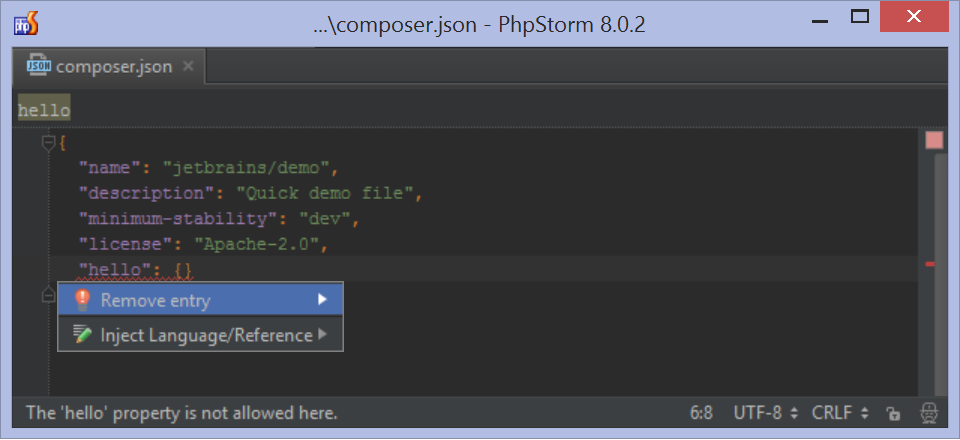Open UTF-8 file encoding dropdown

[765, 413]
